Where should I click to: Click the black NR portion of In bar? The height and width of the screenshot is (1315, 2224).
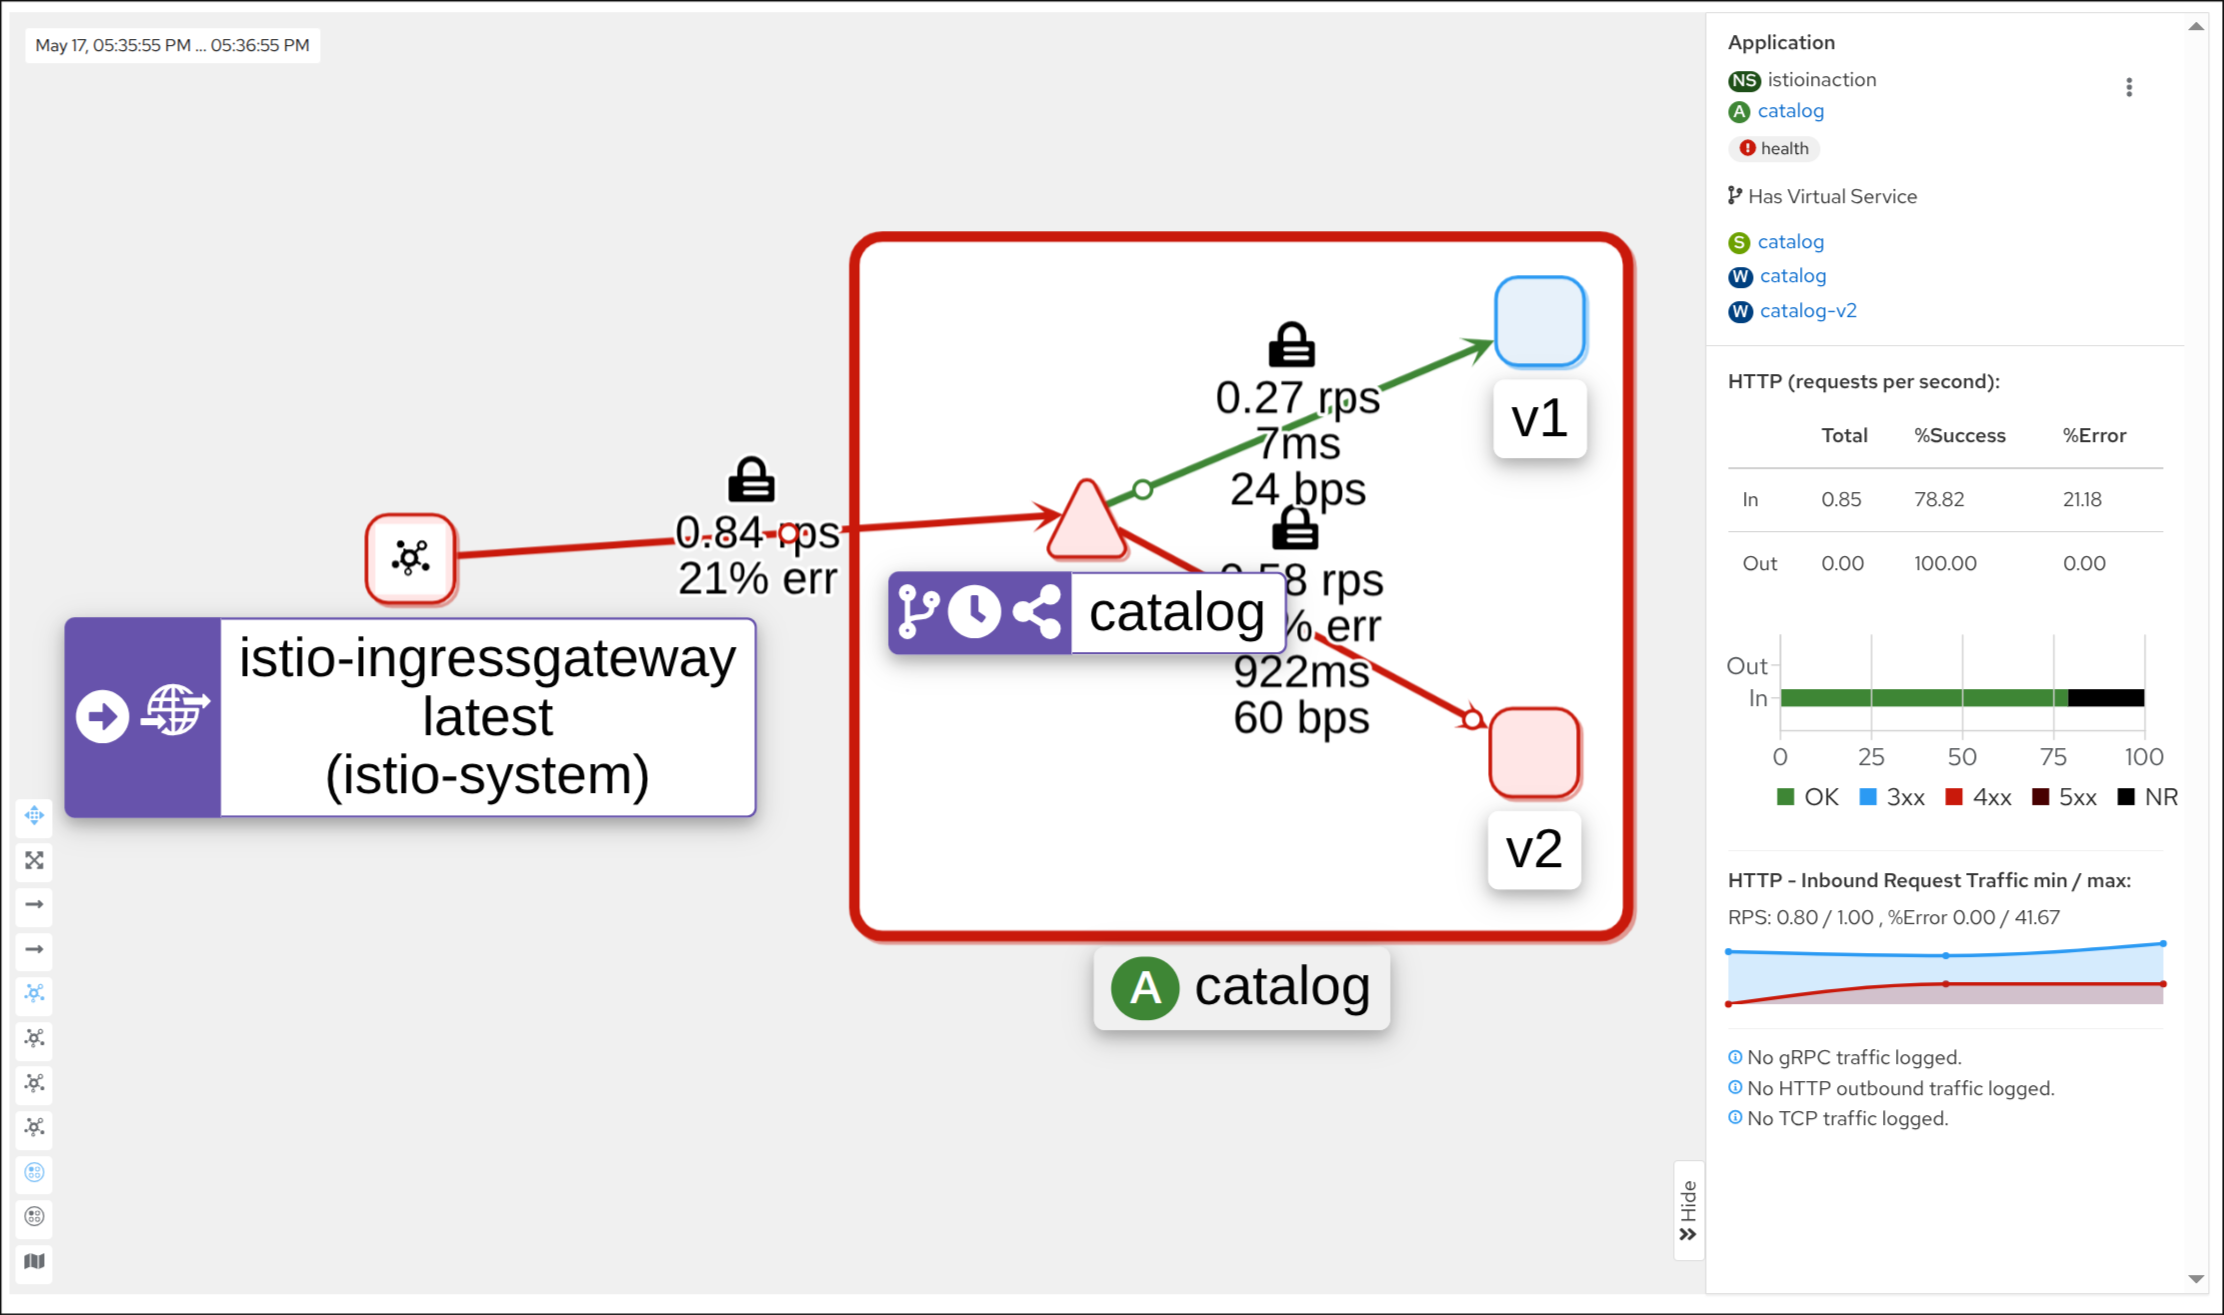click(x=2106, y=698)
